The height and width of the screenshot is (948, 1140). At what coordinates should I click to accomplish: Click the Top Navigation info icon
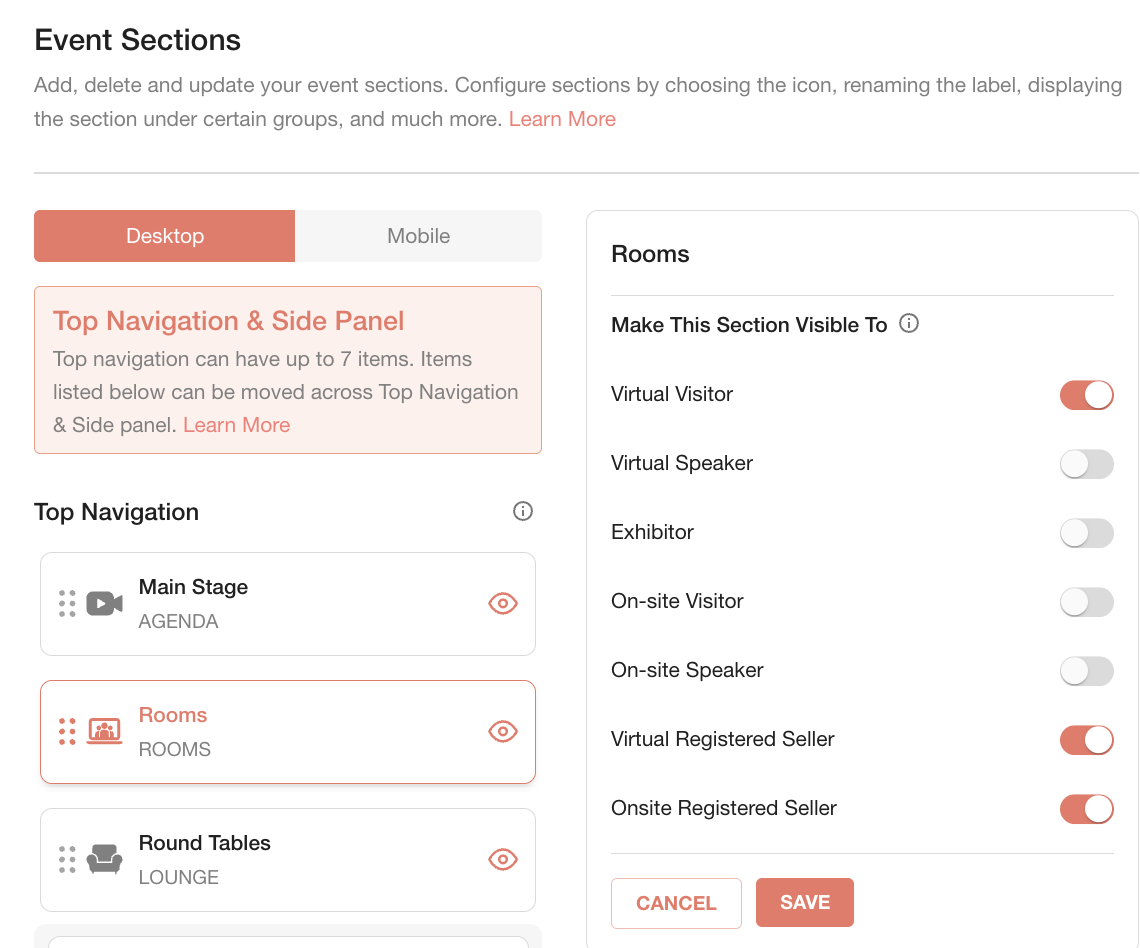tap(522, 512)
